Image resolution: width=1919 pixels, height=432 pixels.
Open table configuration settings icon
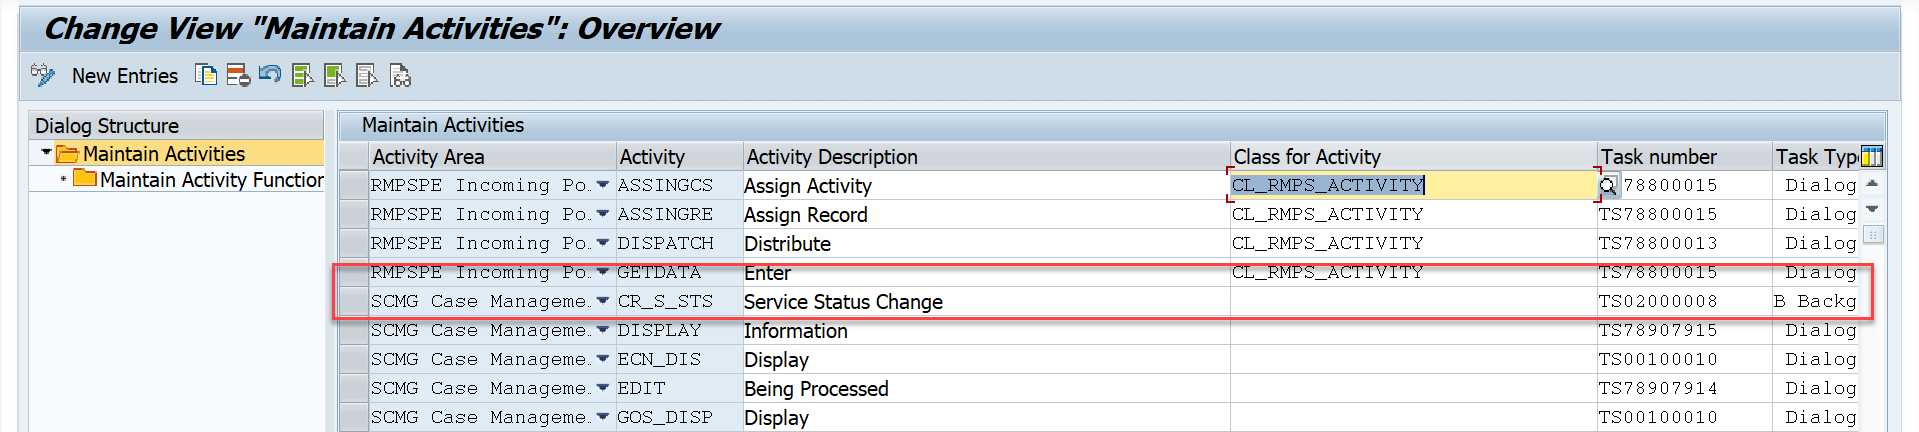(1872, 156)
